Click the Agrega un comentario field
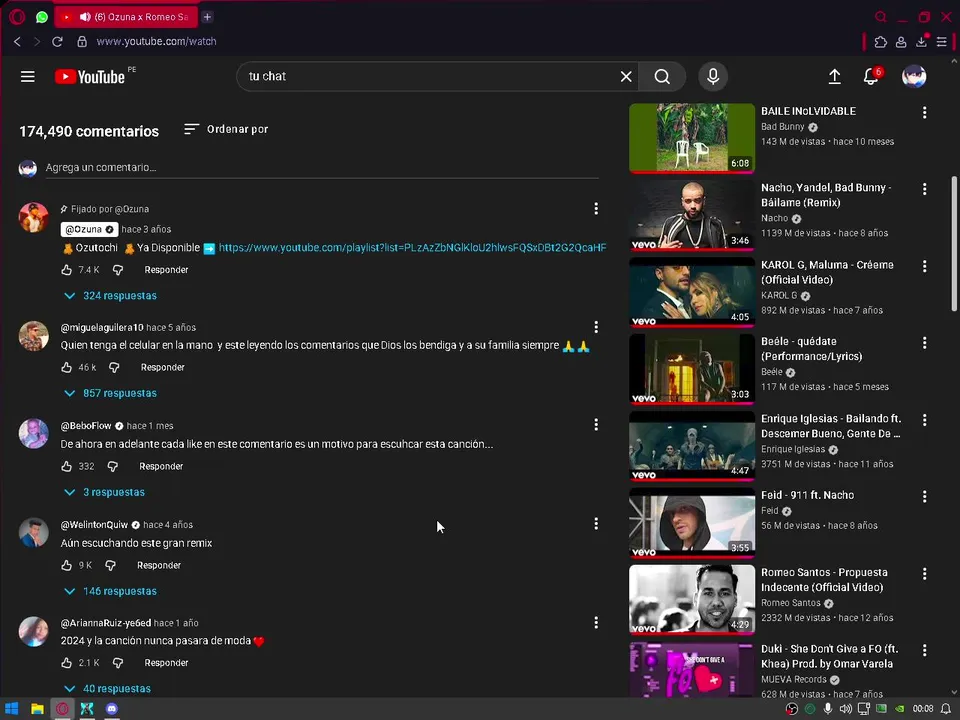The width and height of the screenshot is (960, 720). (322, 167)
